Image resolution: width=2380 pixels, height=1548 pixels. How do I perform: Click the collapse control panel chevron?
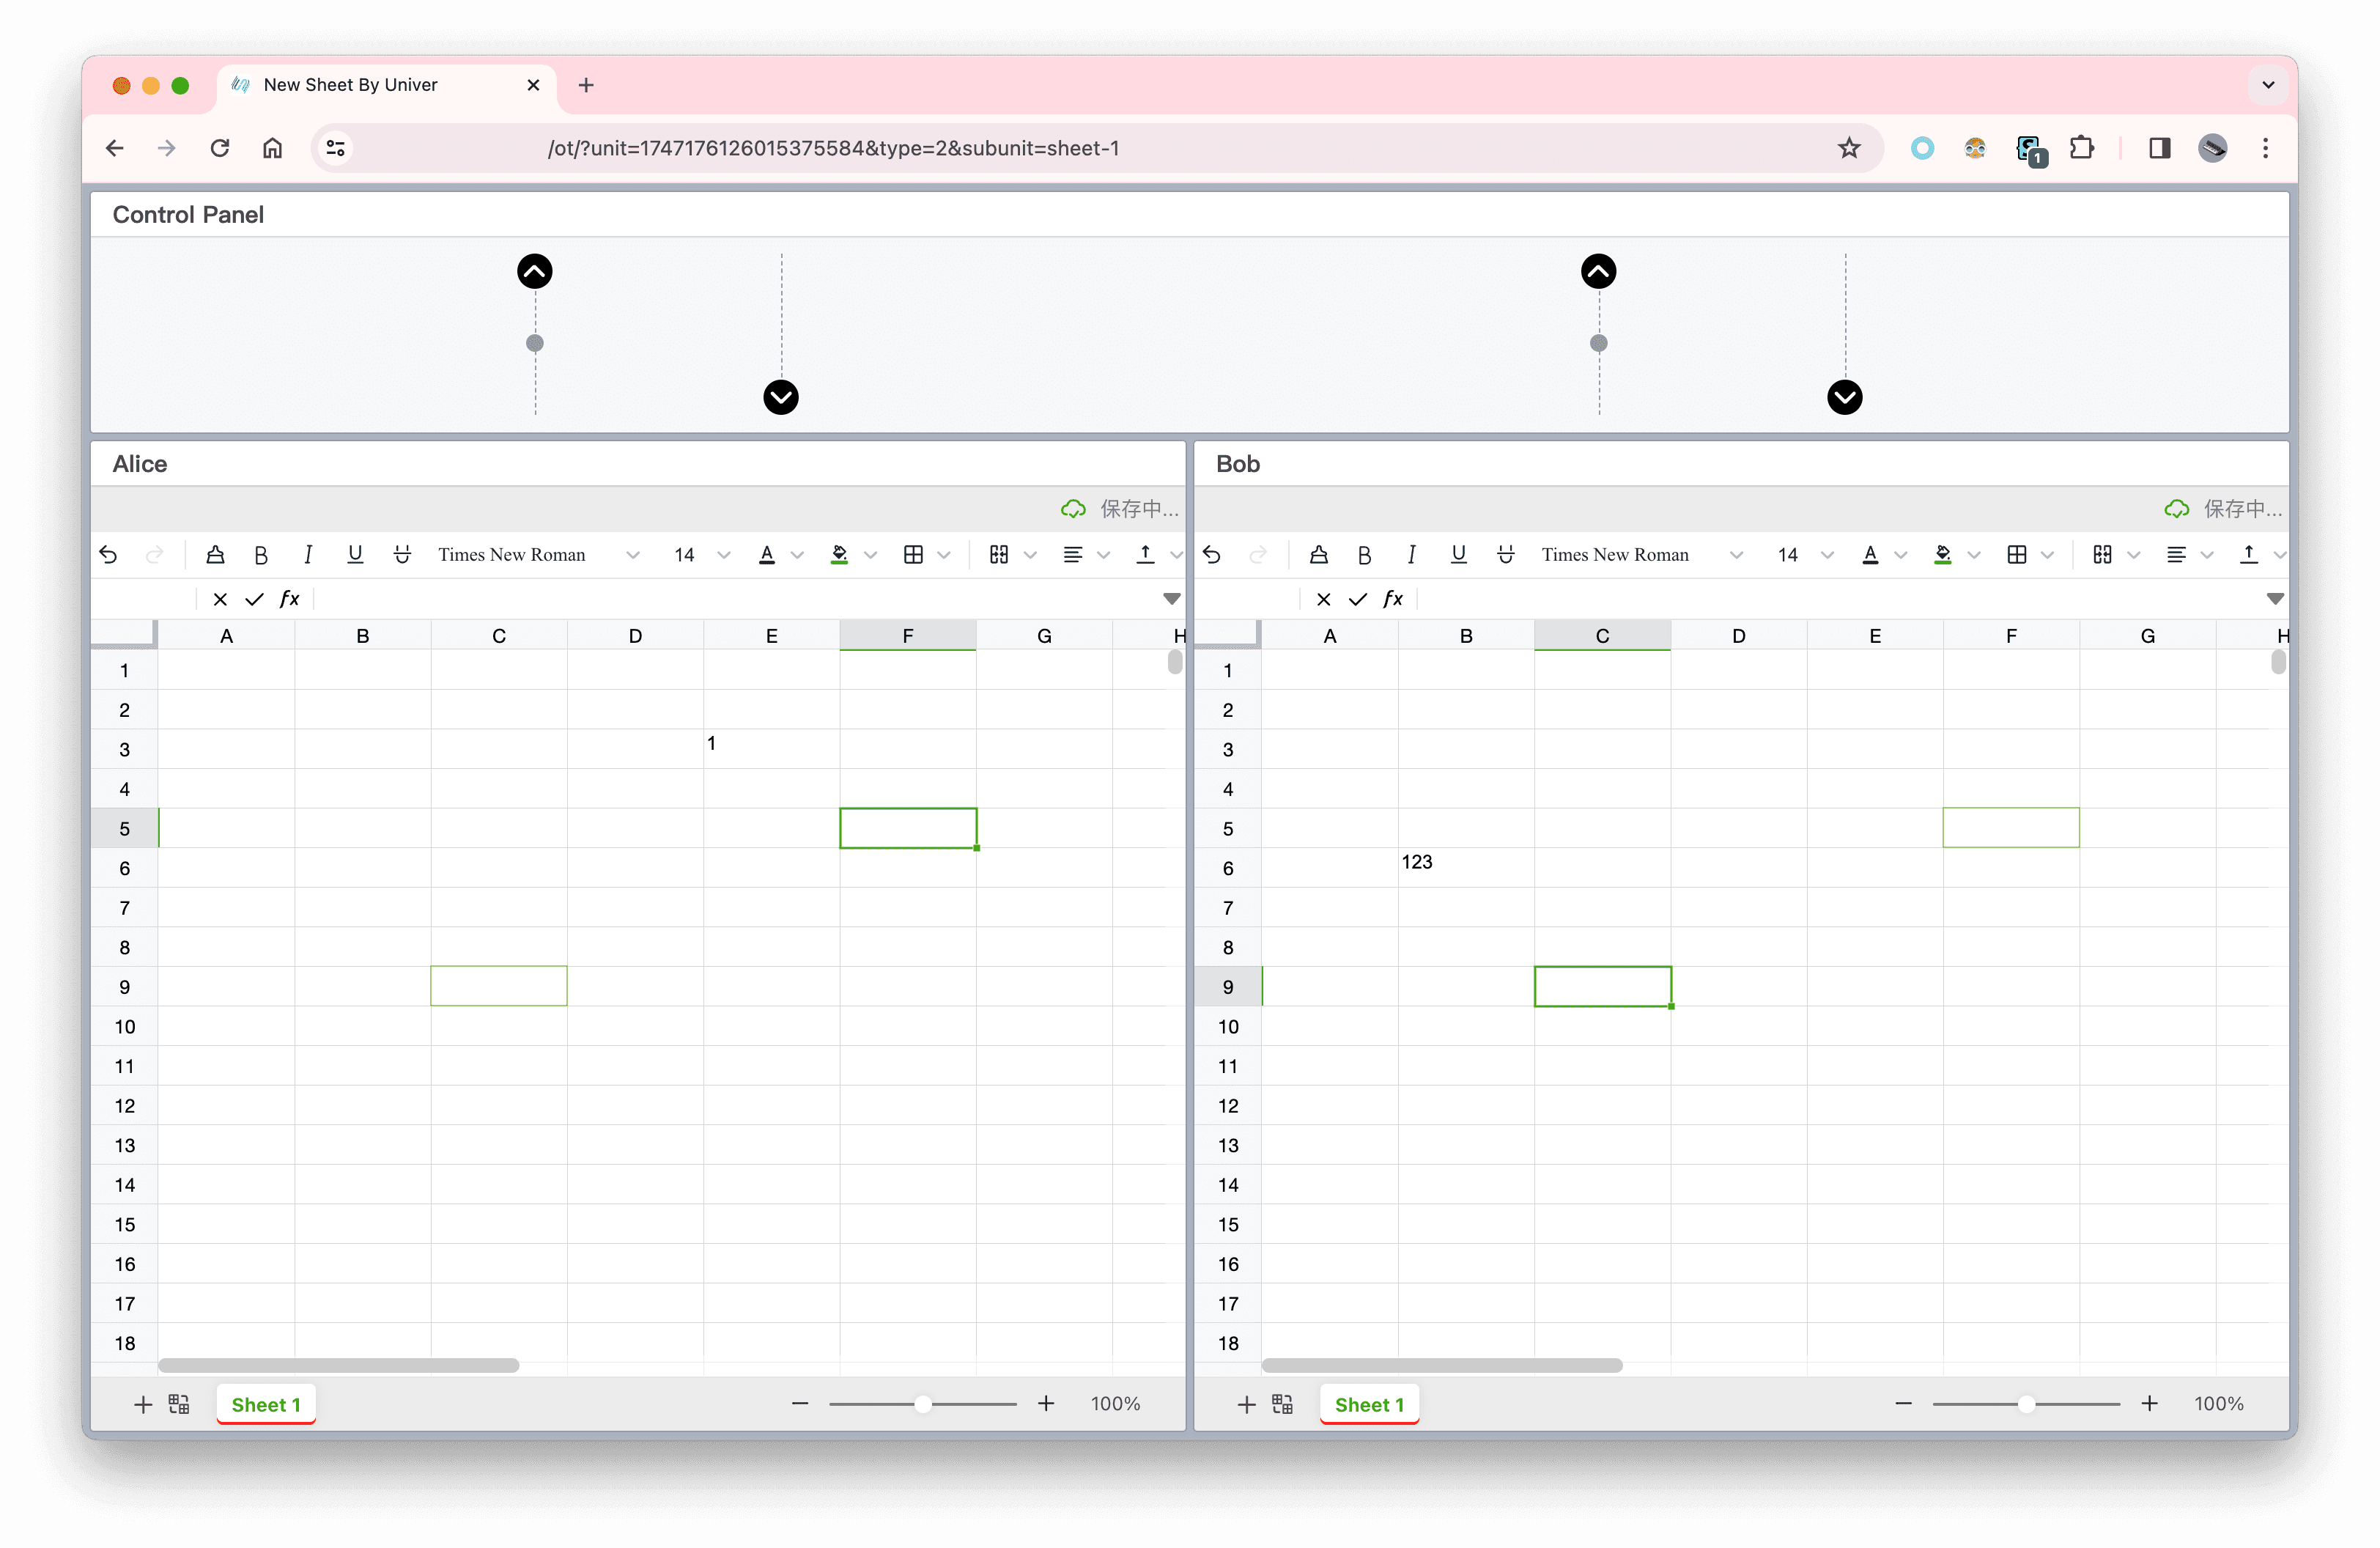[533, 269]
